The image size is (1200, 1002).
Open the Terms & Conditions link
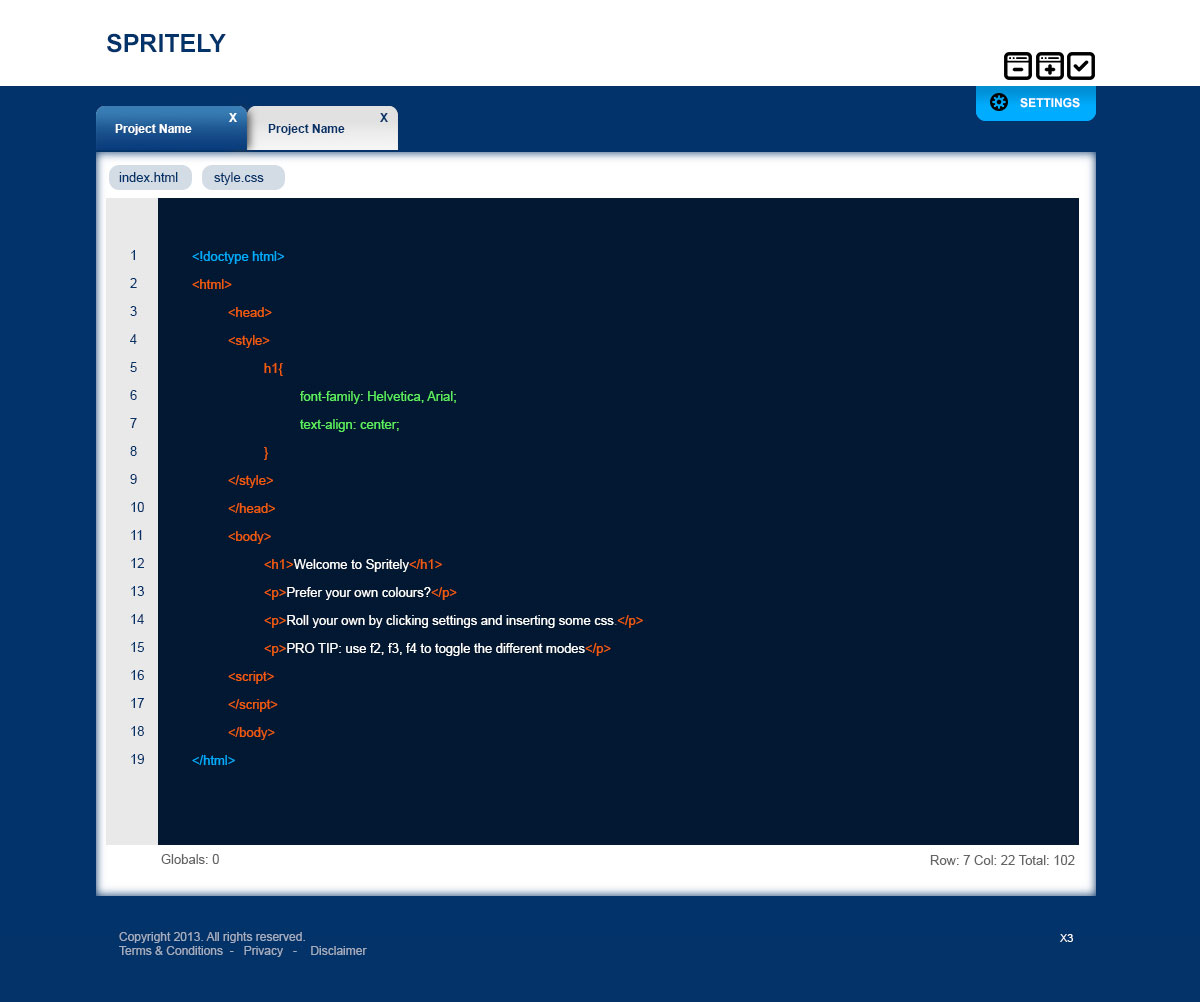[171, 951]
